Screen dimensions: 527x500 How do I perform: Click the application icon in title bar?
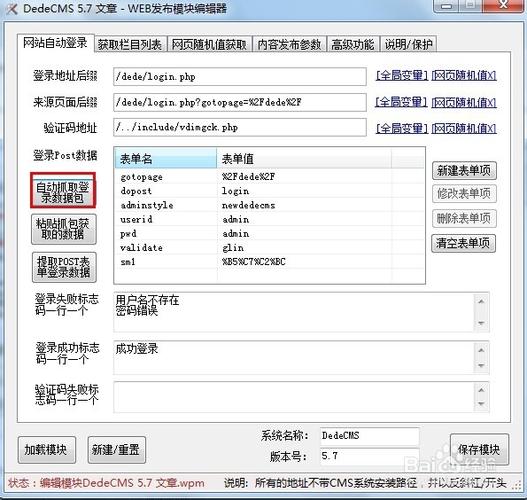tap(12, 9)
